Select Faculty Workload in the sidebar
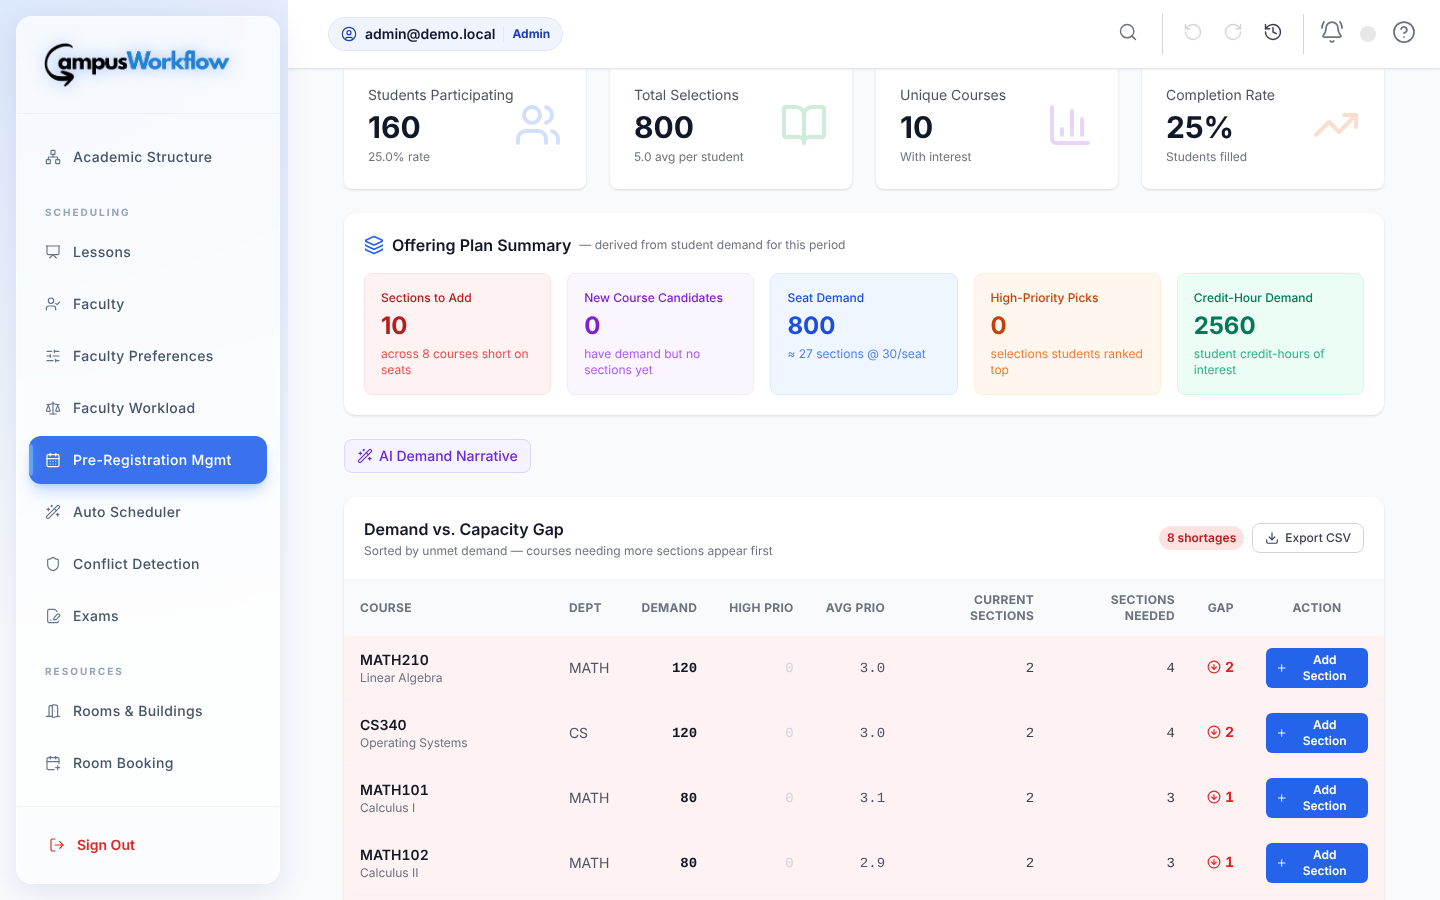The image size is (1440, 900). (148, 408)
